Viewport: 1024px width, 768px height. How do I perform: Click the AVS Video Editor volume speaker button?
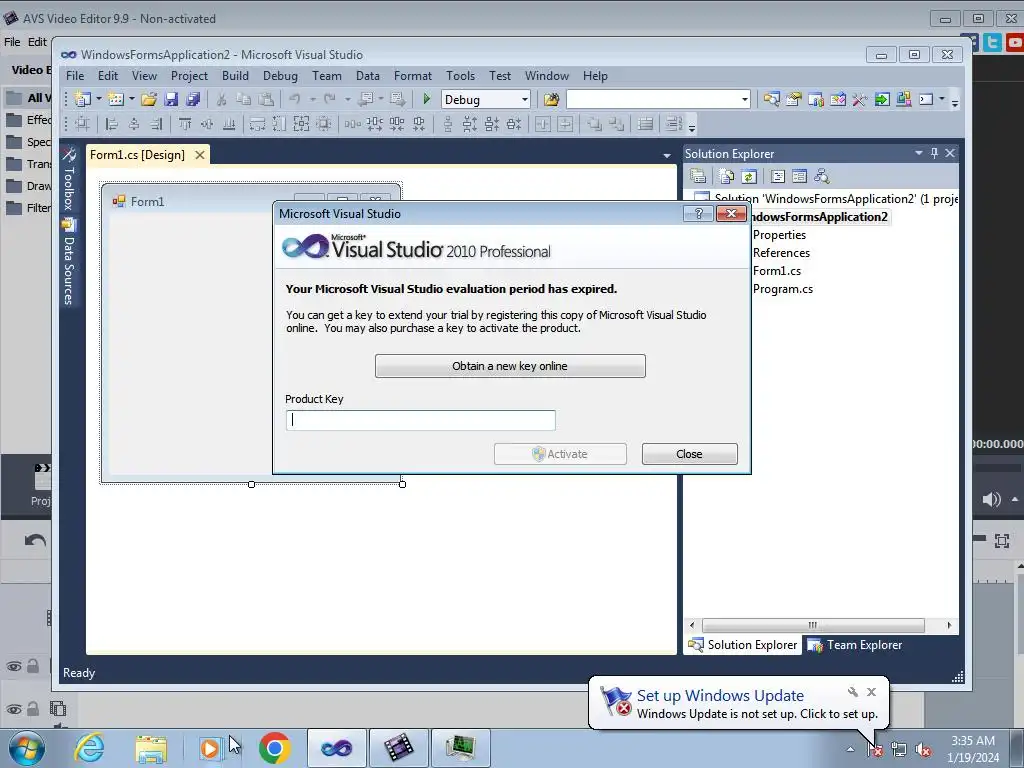[991, 500]
